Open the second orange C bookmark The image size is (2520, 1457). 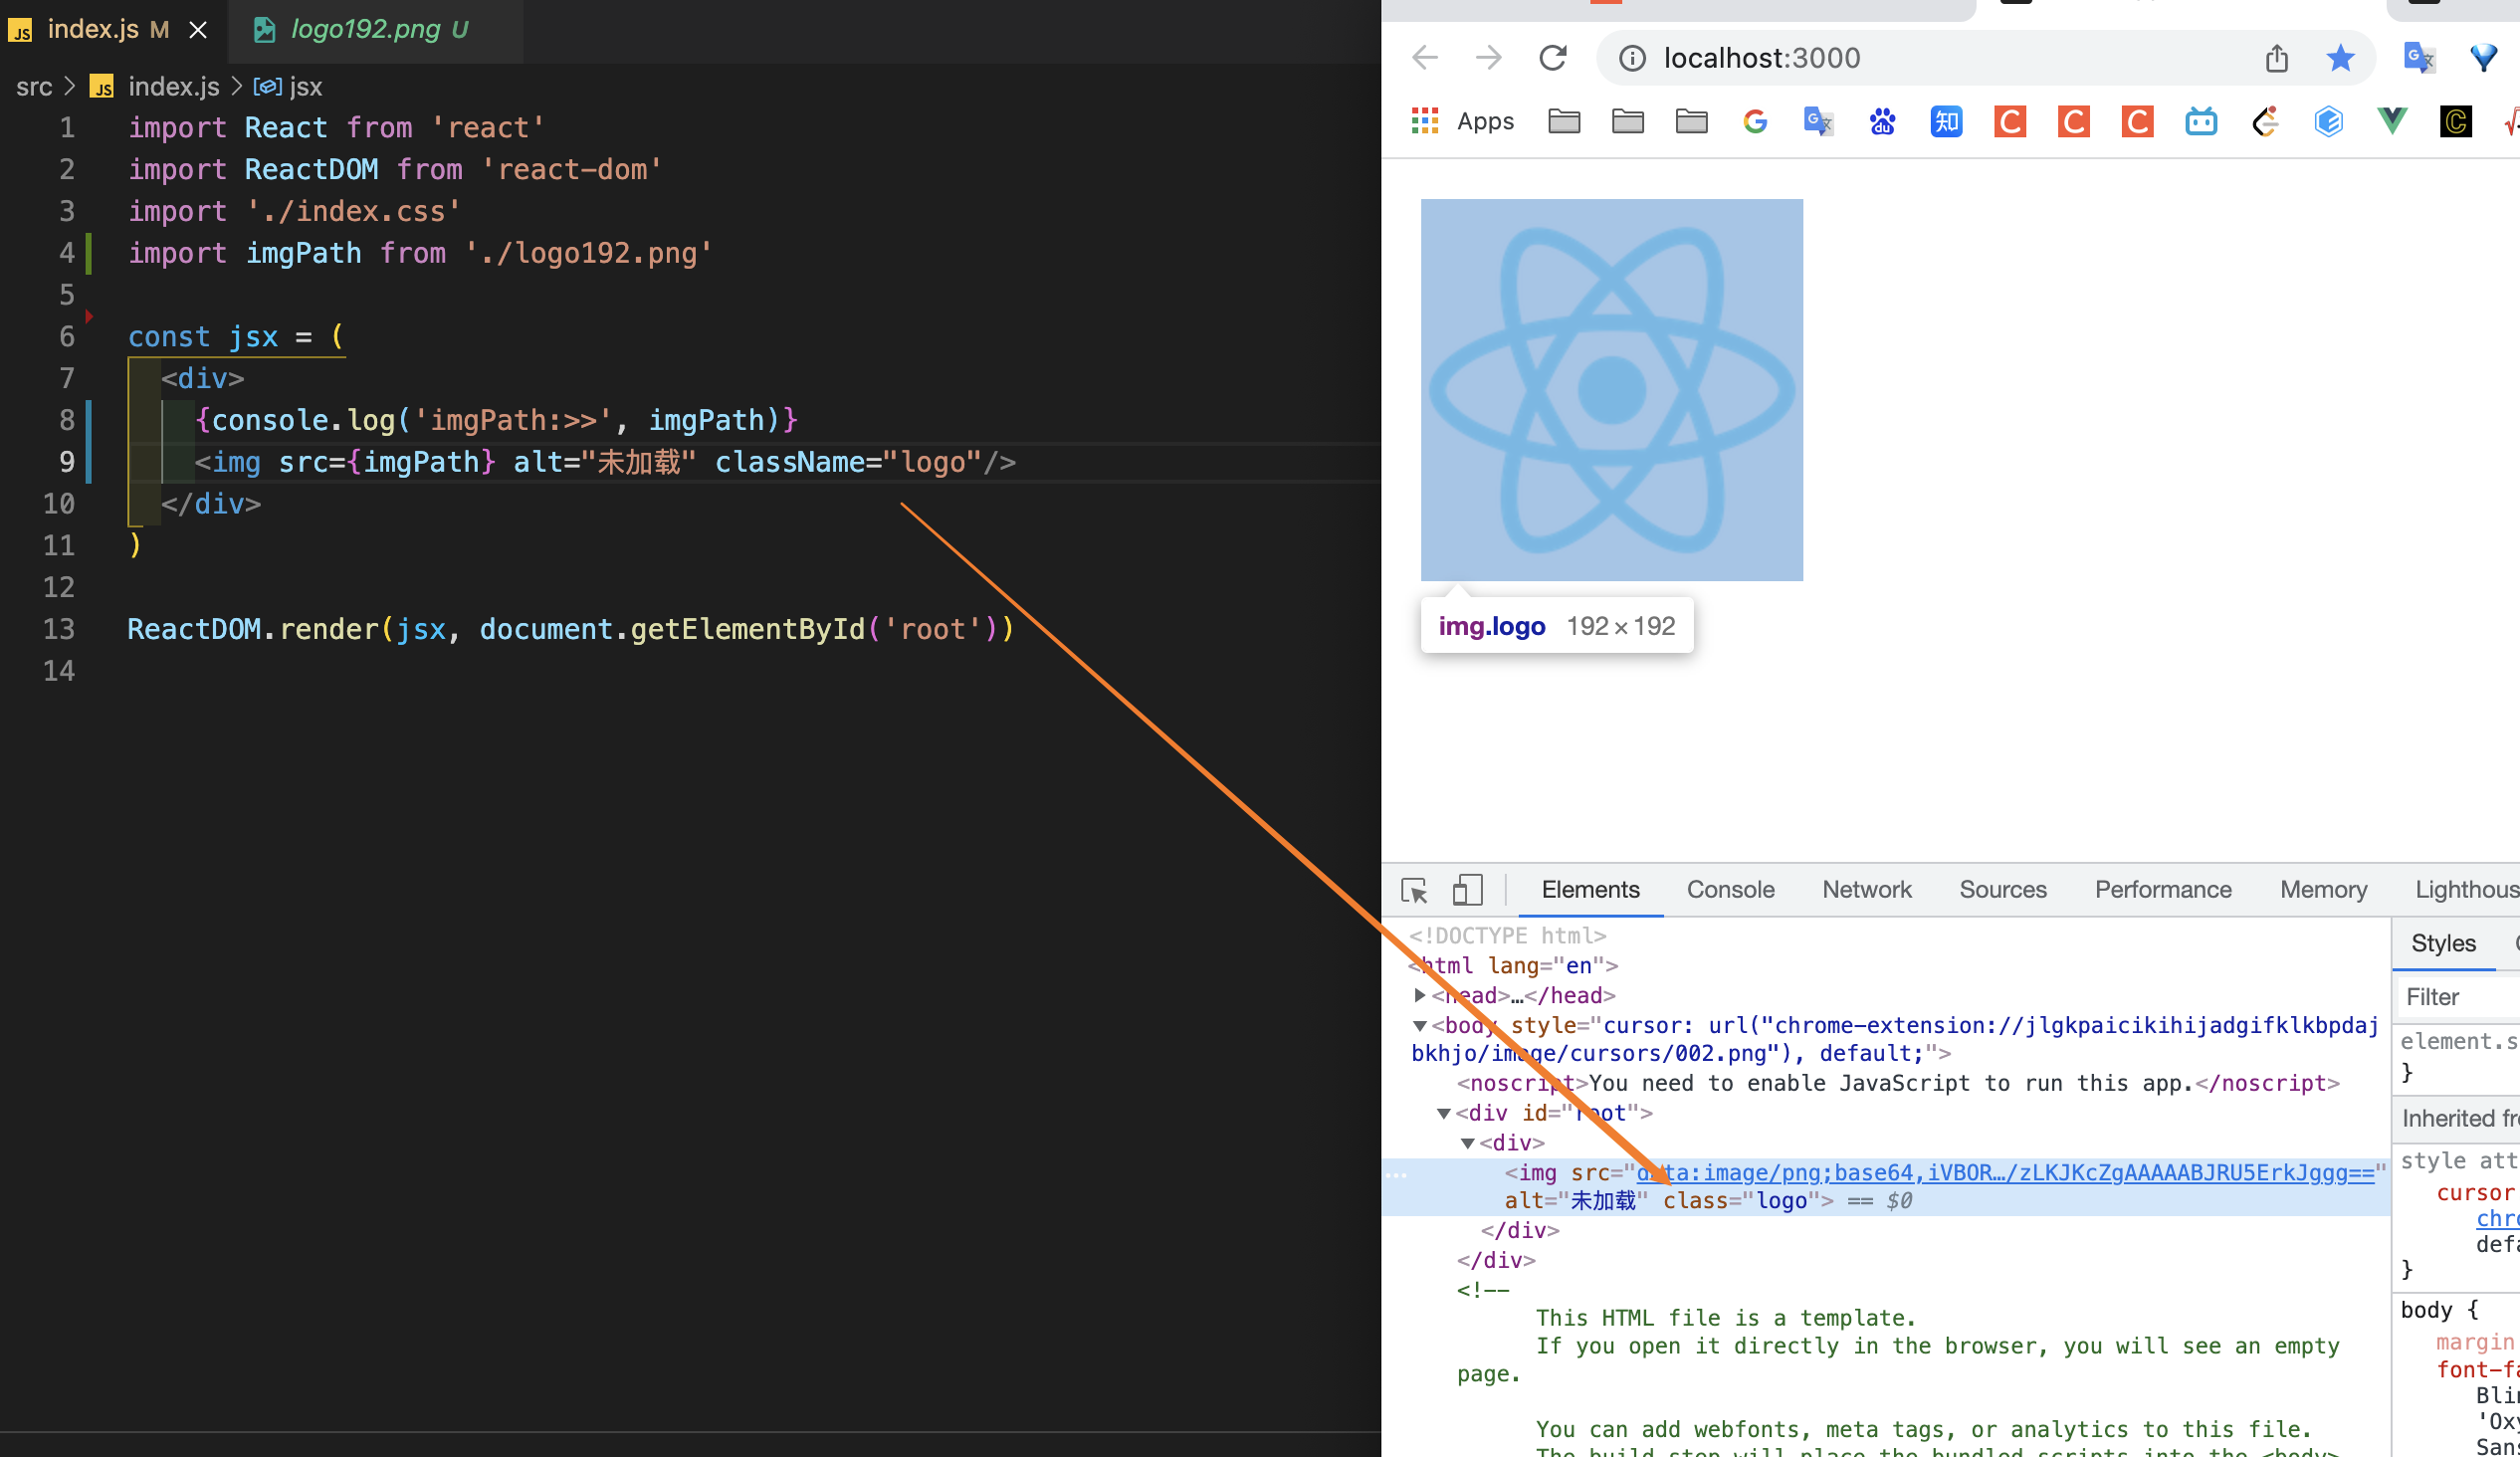(2074, 122)
